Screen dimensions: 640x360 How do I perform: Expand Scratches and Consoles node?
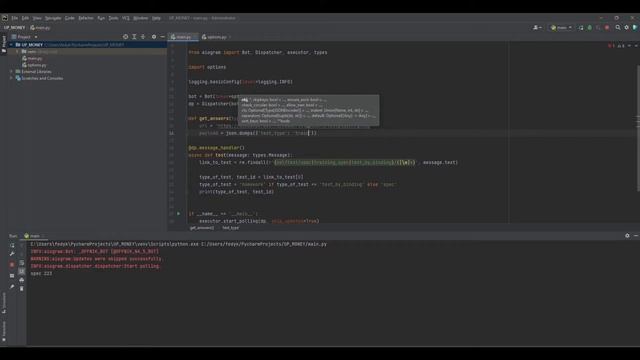point(11,78)
